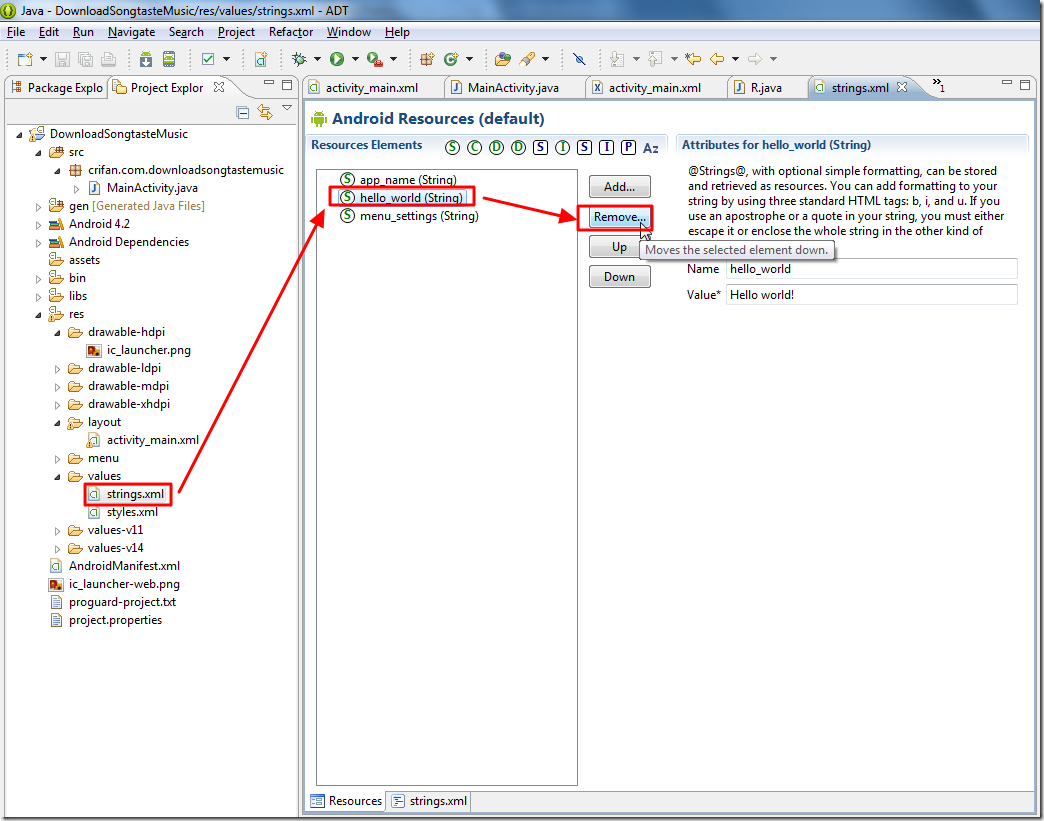Viewport: 1044px width, 821px height.
Task: Click the new Android XML file icon
Action: click(261, 59)
